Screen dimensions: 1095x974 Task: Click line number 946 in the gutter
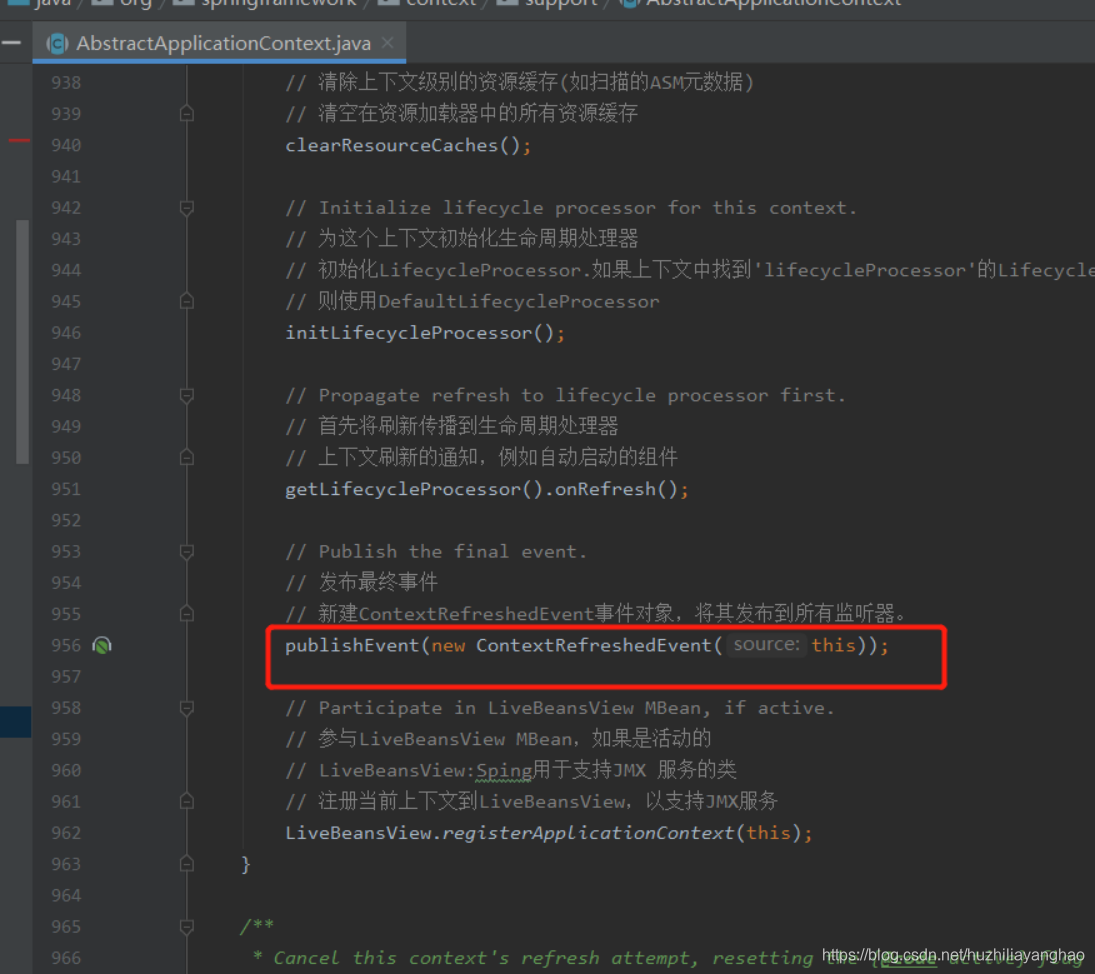66,333
